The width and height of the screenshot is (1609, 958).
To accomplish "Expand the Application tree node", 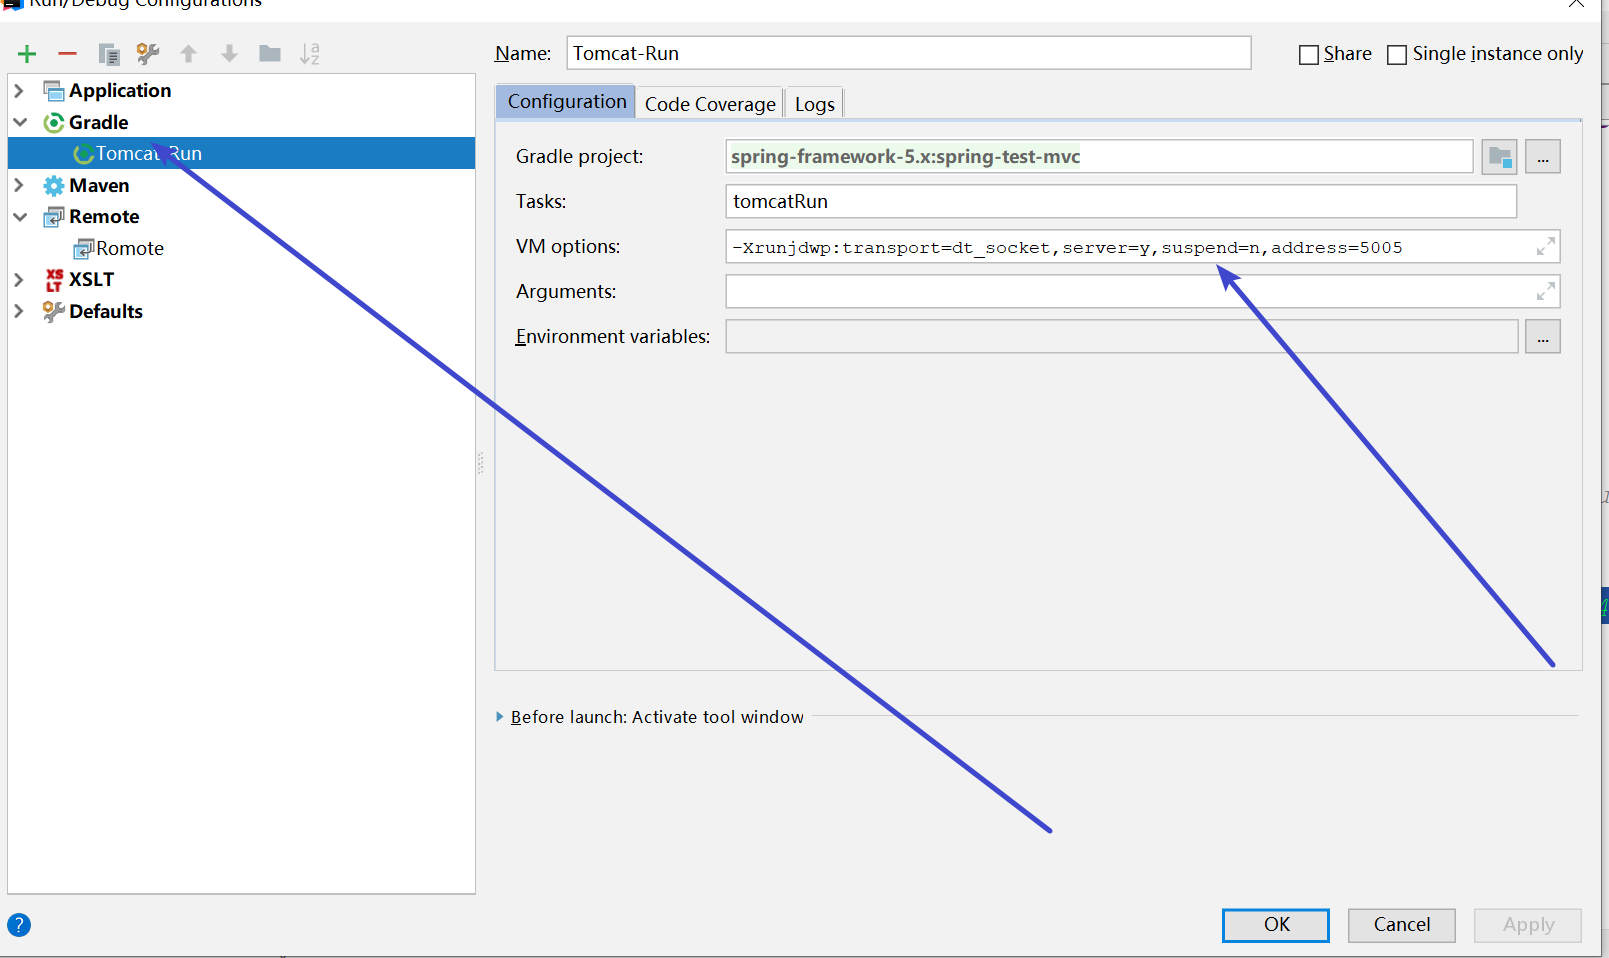I will tap(19, 91).
